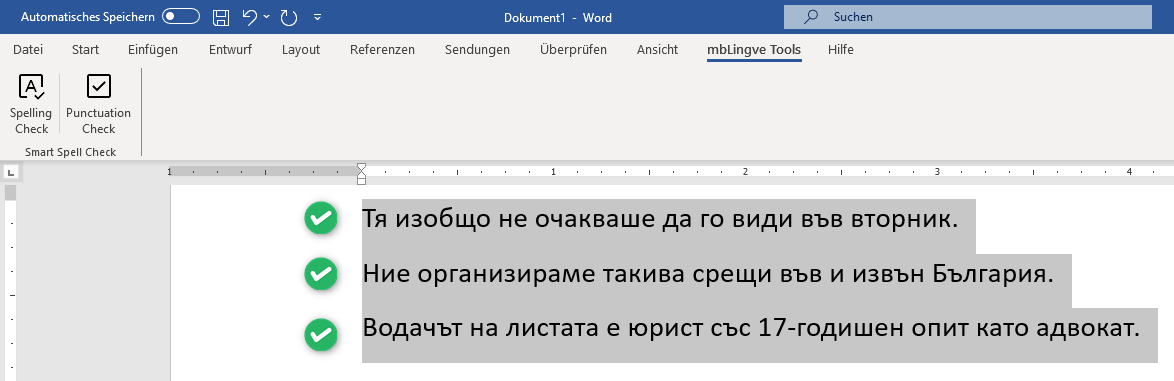The image size is (1174, 381).
Task: Switch to the Ansicht tab
Action: [657, 50]
